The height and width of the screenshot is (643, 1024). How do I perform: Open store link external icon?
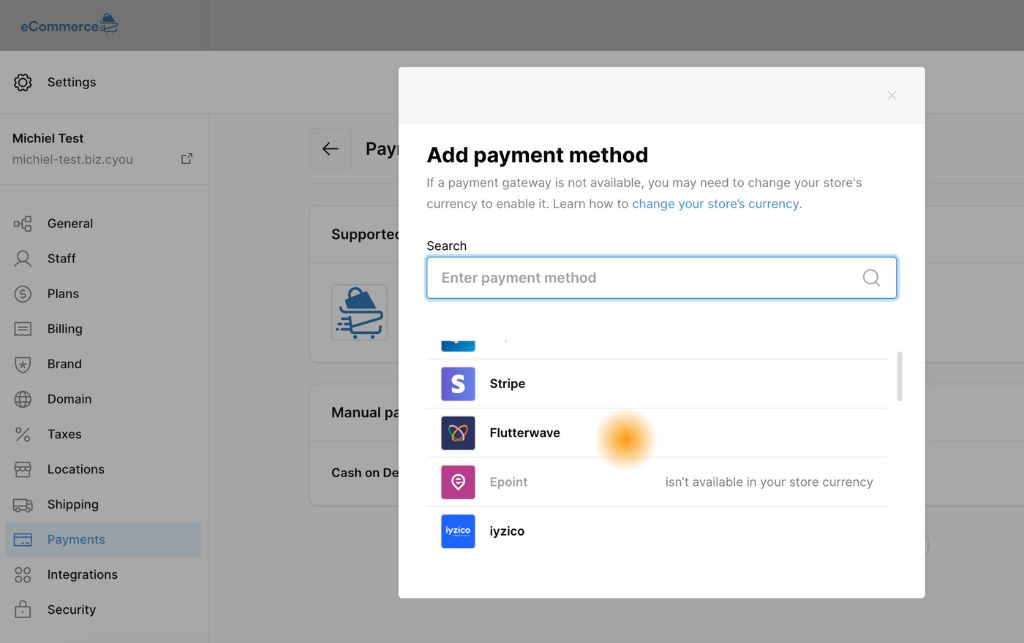click(x=186, y=159)
